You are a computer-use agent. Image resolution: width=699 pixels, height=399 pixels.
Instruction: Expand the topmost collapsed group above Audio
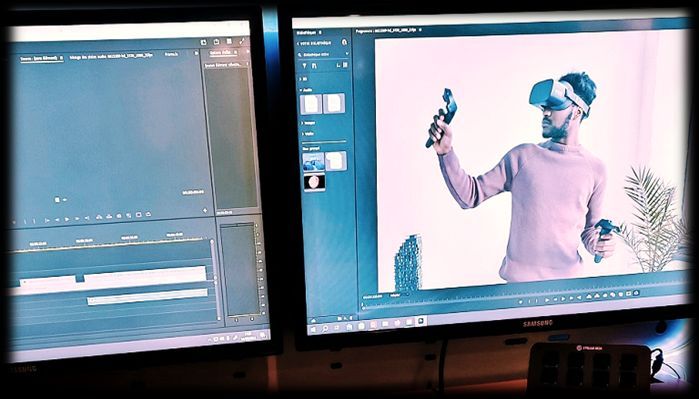point(301,79)
